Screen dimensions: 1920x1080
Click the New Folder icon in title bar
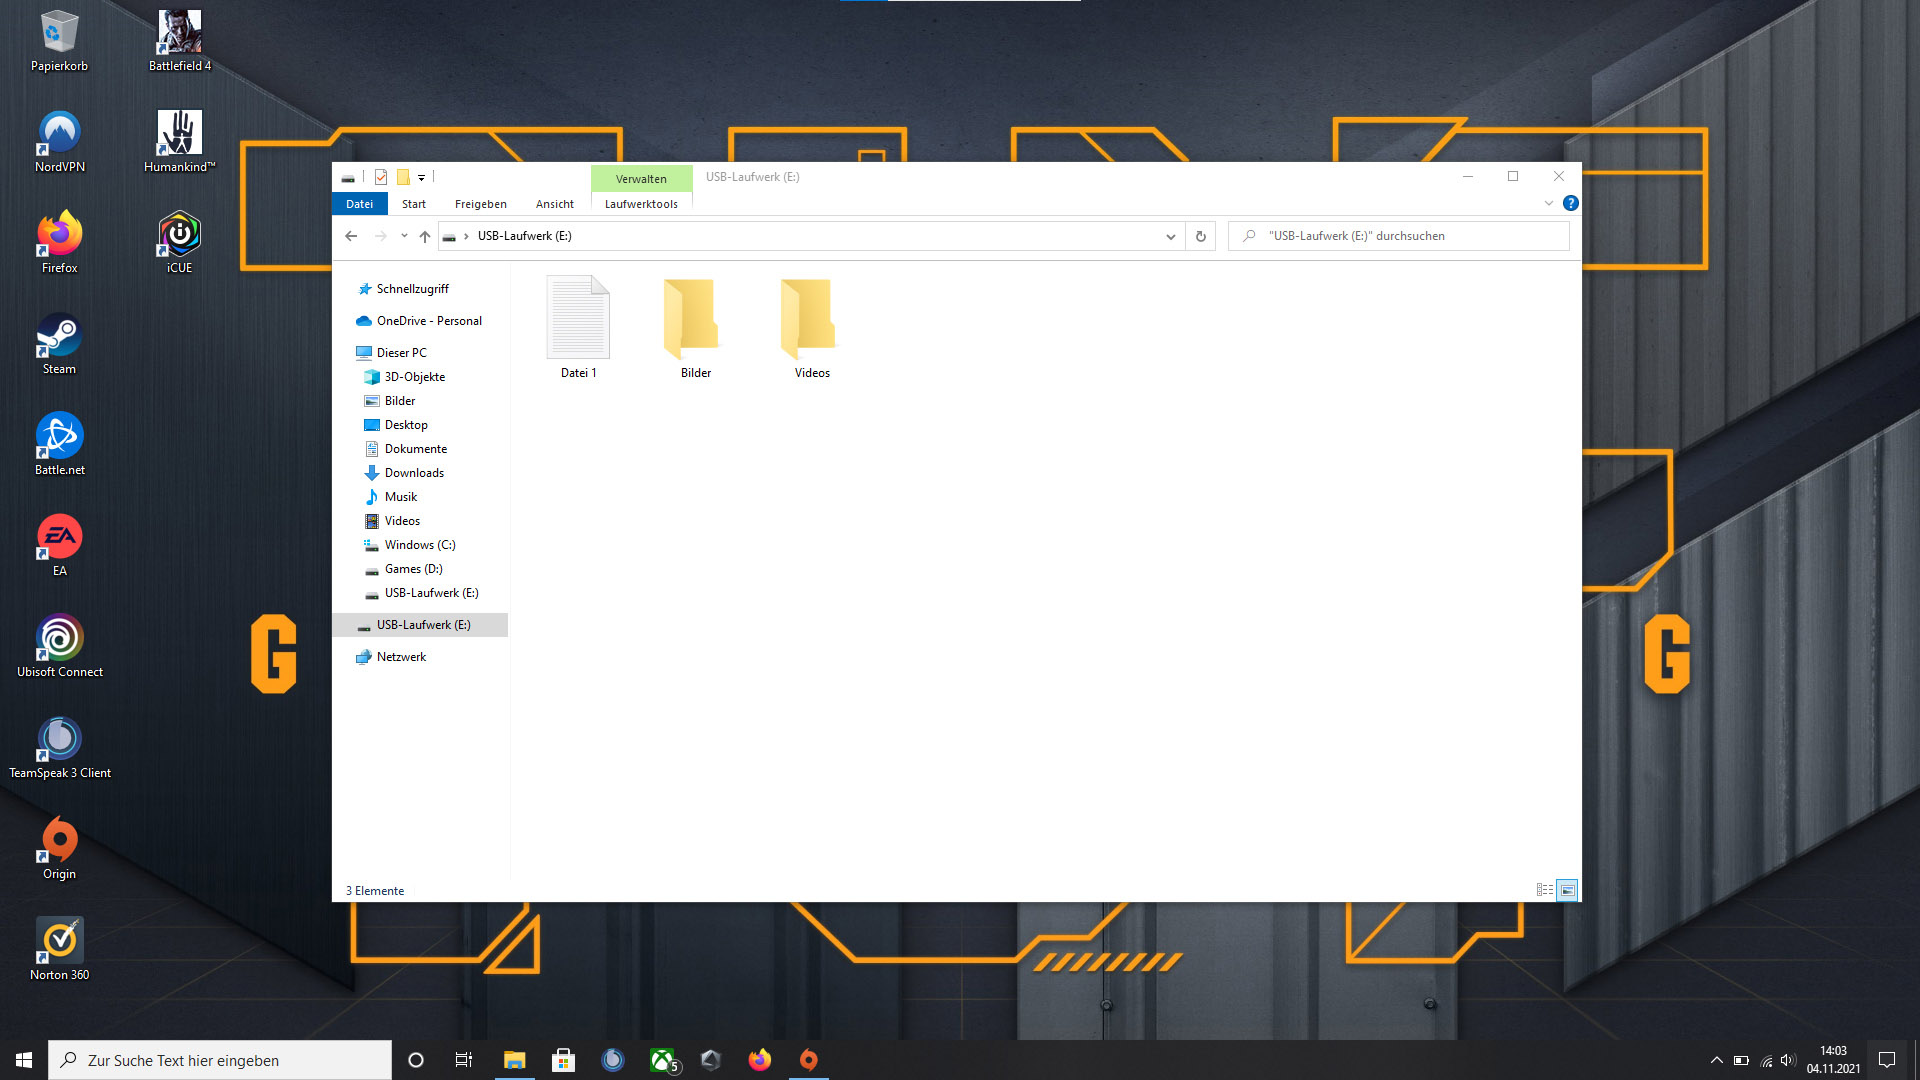(403, 177)
